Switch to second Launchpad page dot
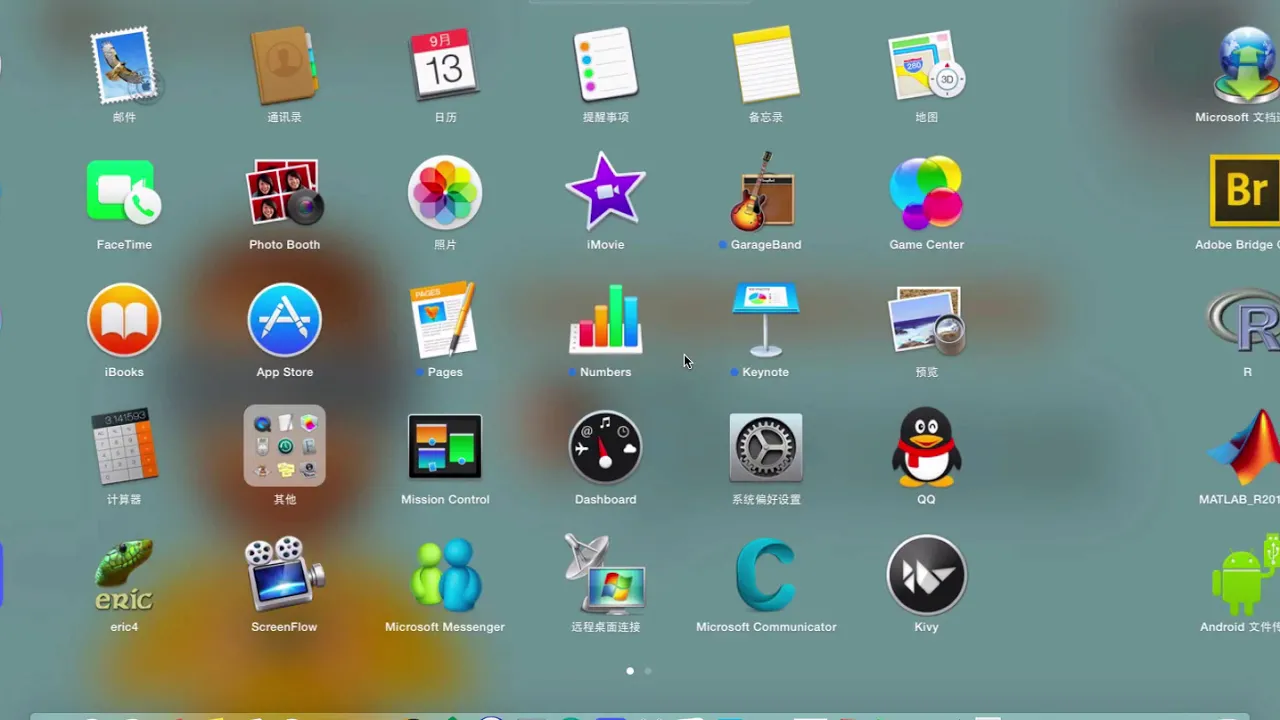This screenshot has height=720, width=1280. coord(648,671)
